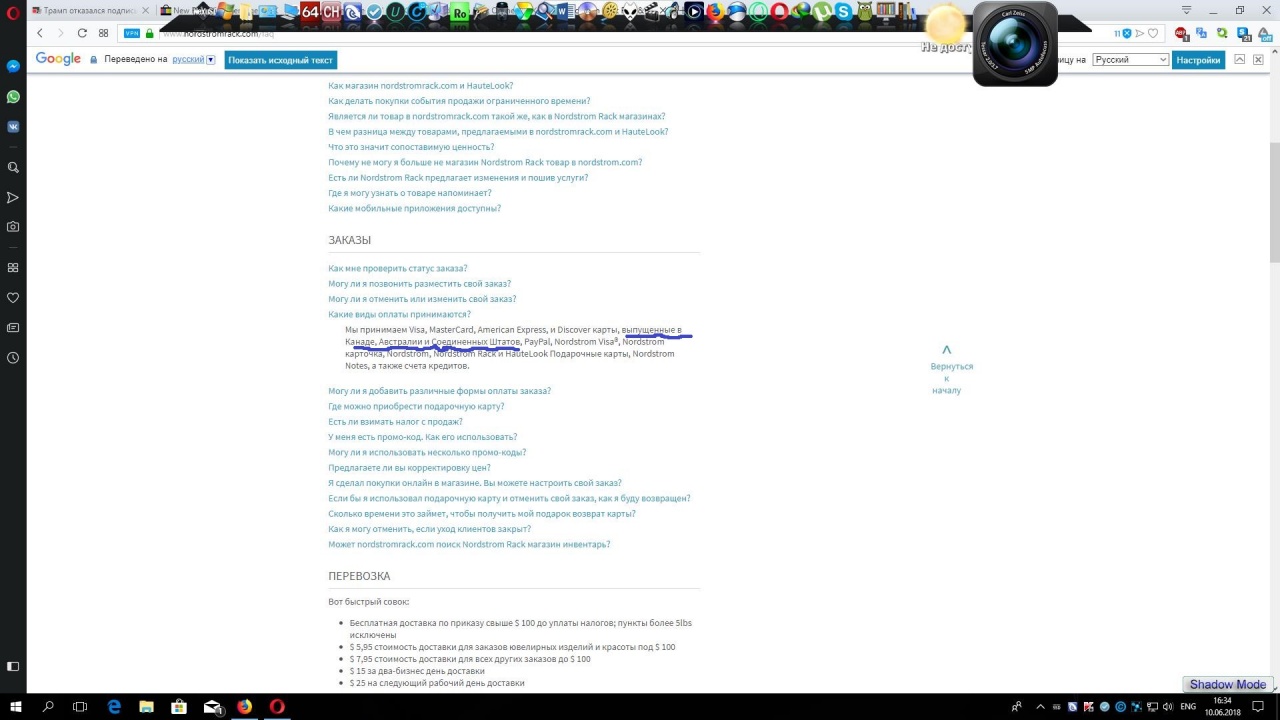Viewport: 1280px width, 720px height.
Task: Open Bookmarks via the sidebar heart icon
Action: [13, 298]
